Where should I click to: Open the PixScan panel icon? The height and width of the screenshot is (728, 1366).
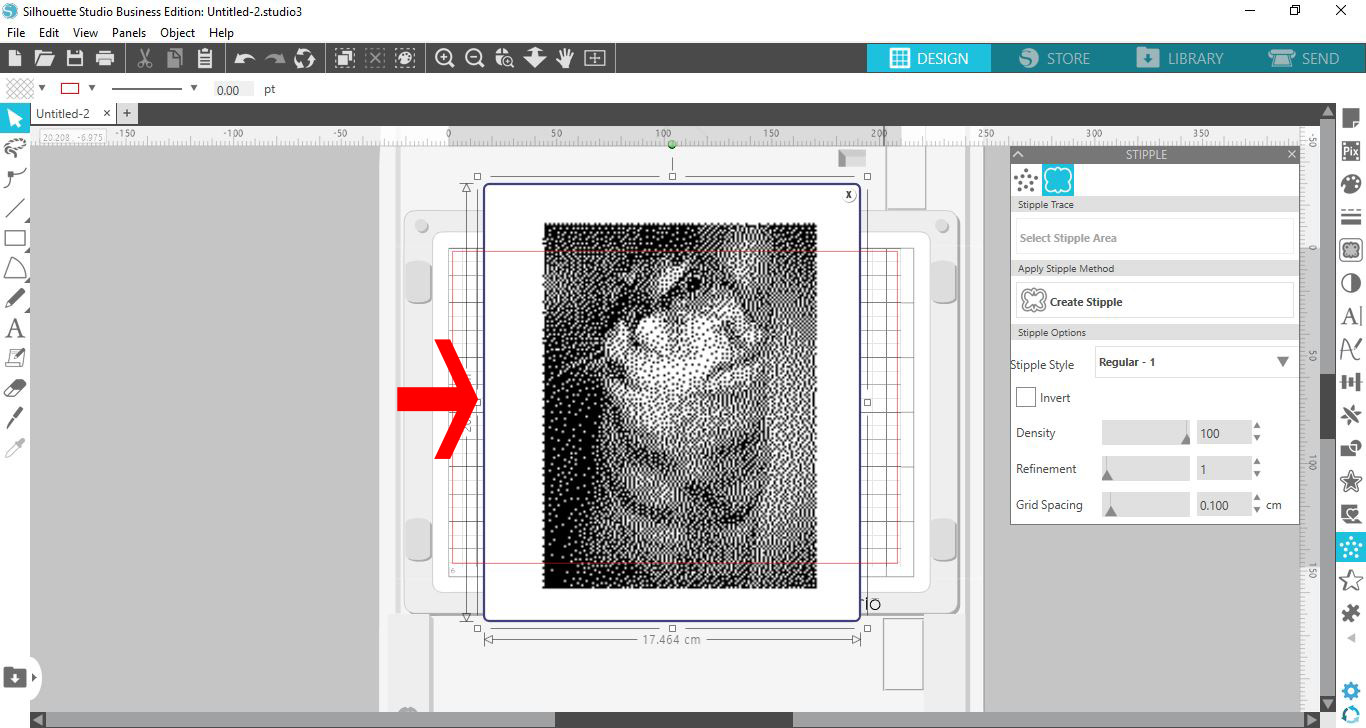tap(1351, 151)
